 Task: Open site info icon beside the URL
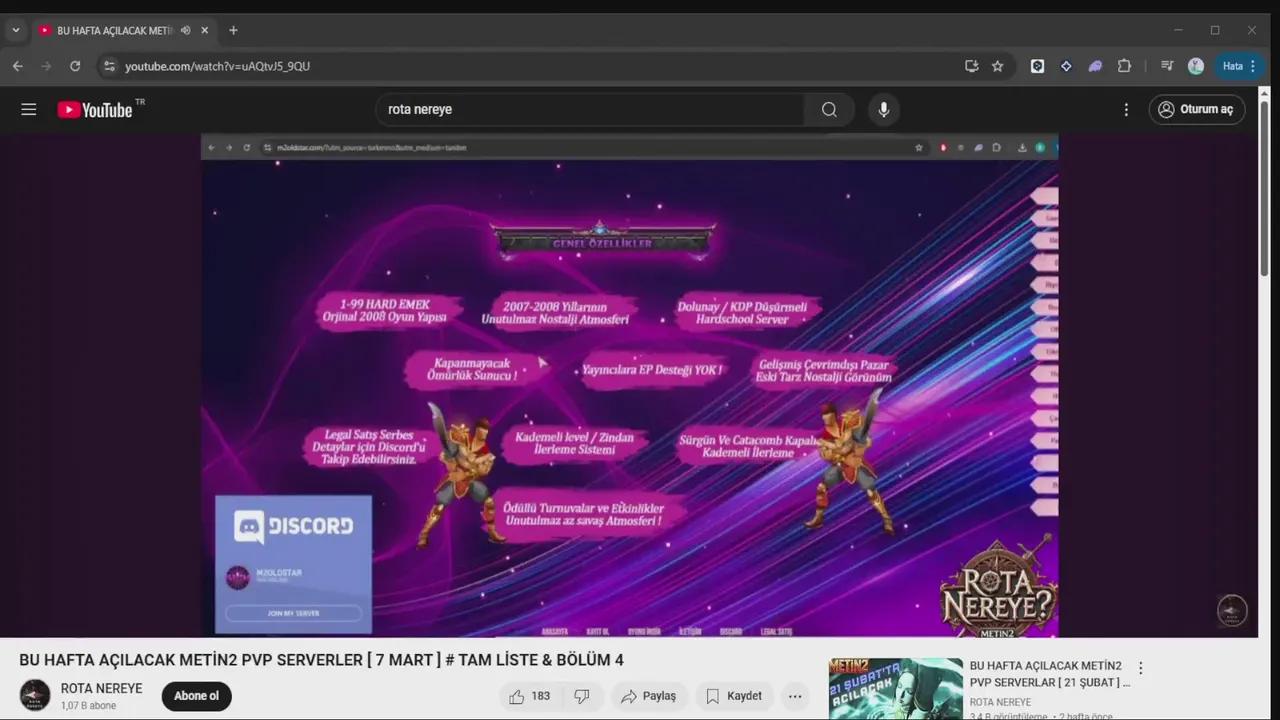[x=110, y=66]
